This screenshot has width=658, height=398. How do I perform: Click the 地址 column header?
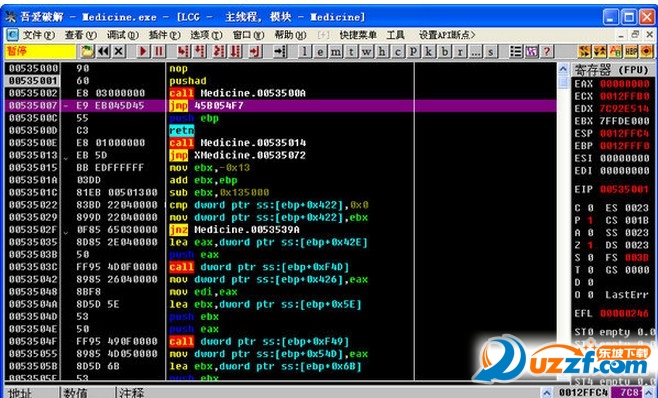click(32, 393)
